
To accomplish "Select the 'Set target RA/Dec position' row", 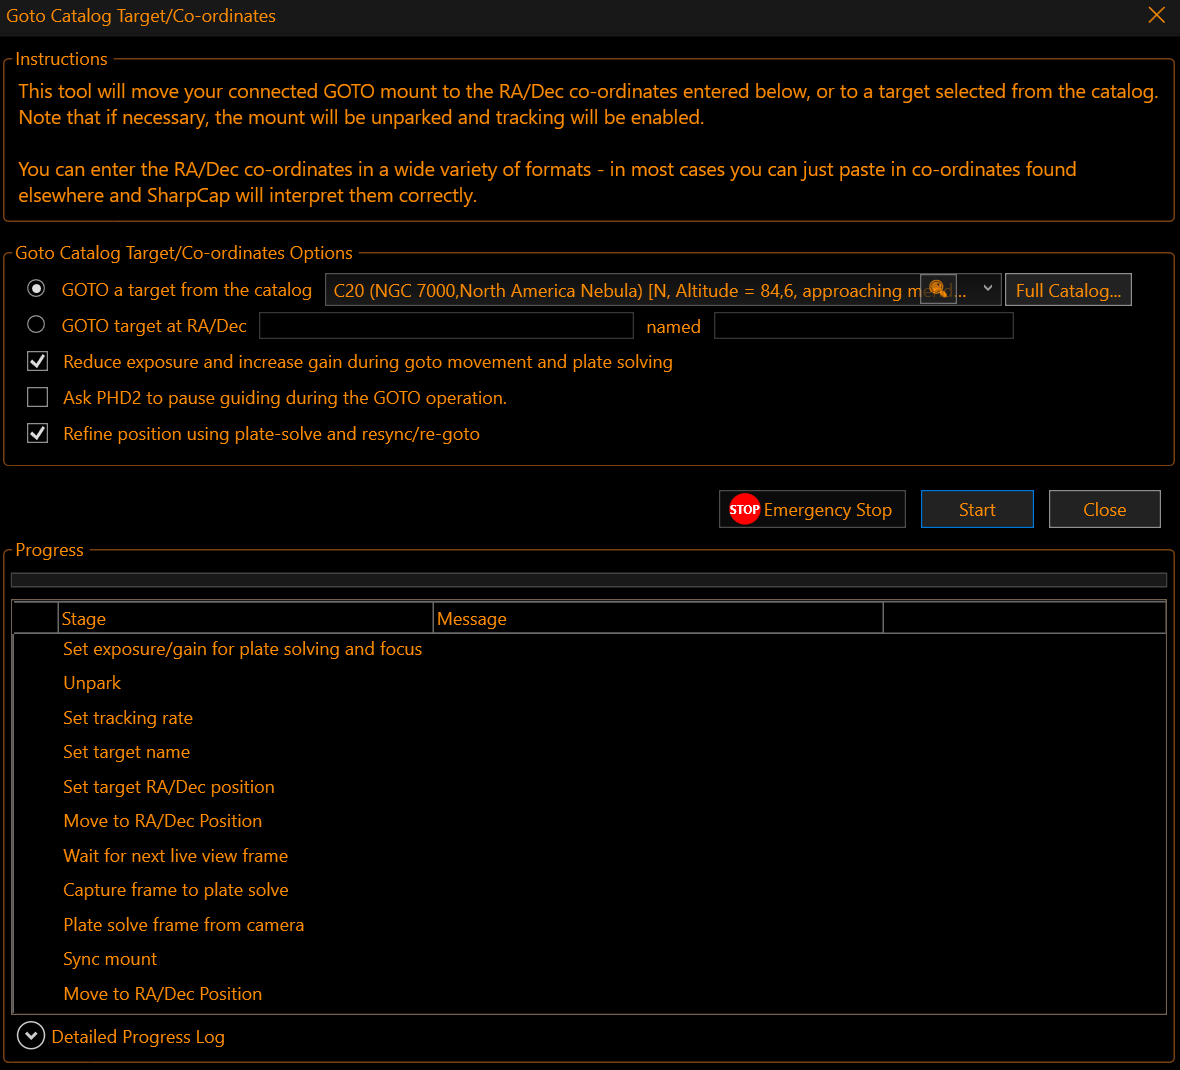I will [588, 786].
